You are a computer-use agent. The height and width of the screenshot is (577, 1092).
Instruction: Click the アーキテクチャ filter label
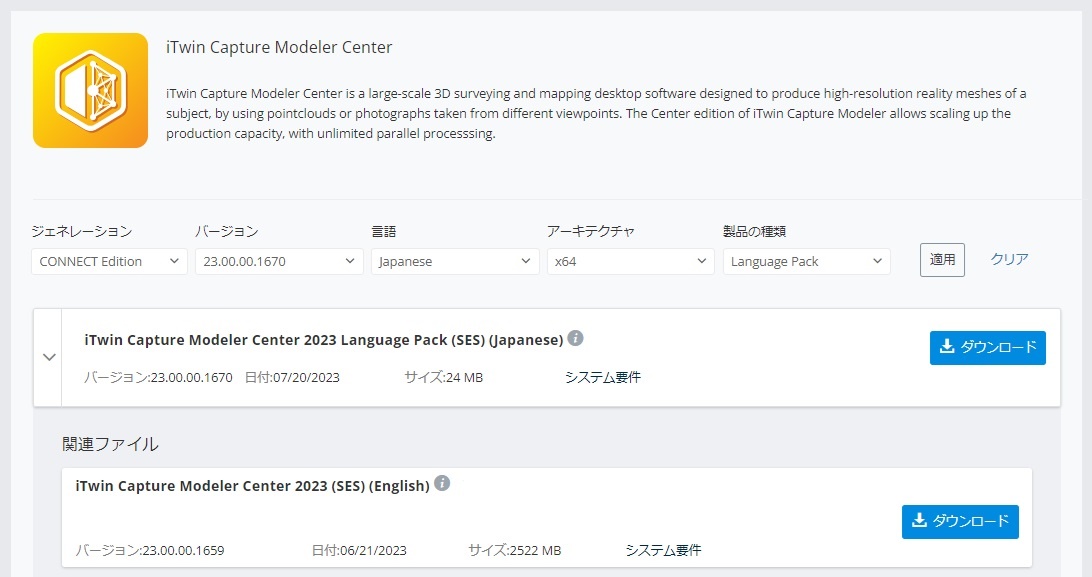(591, 231)
